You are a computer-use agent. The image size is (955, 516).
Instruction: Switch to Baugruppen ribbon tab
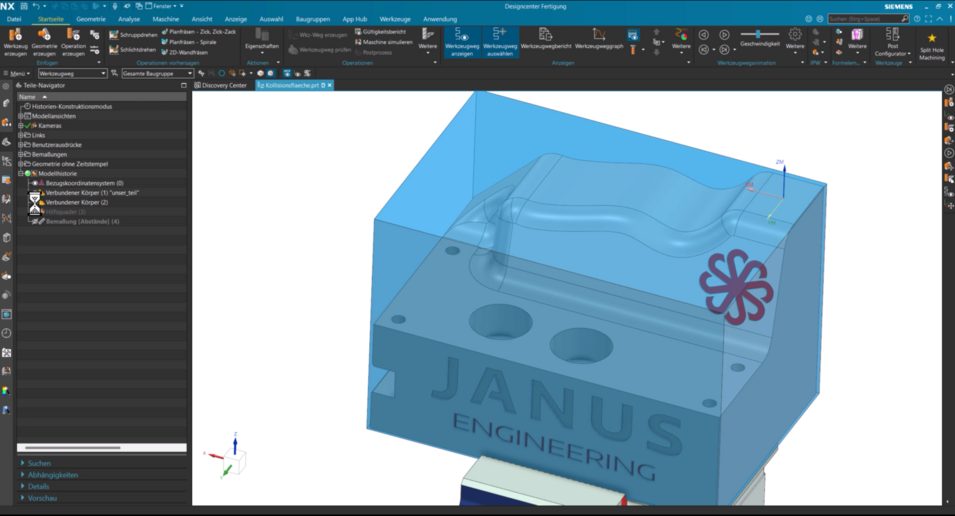click(312, 19)
